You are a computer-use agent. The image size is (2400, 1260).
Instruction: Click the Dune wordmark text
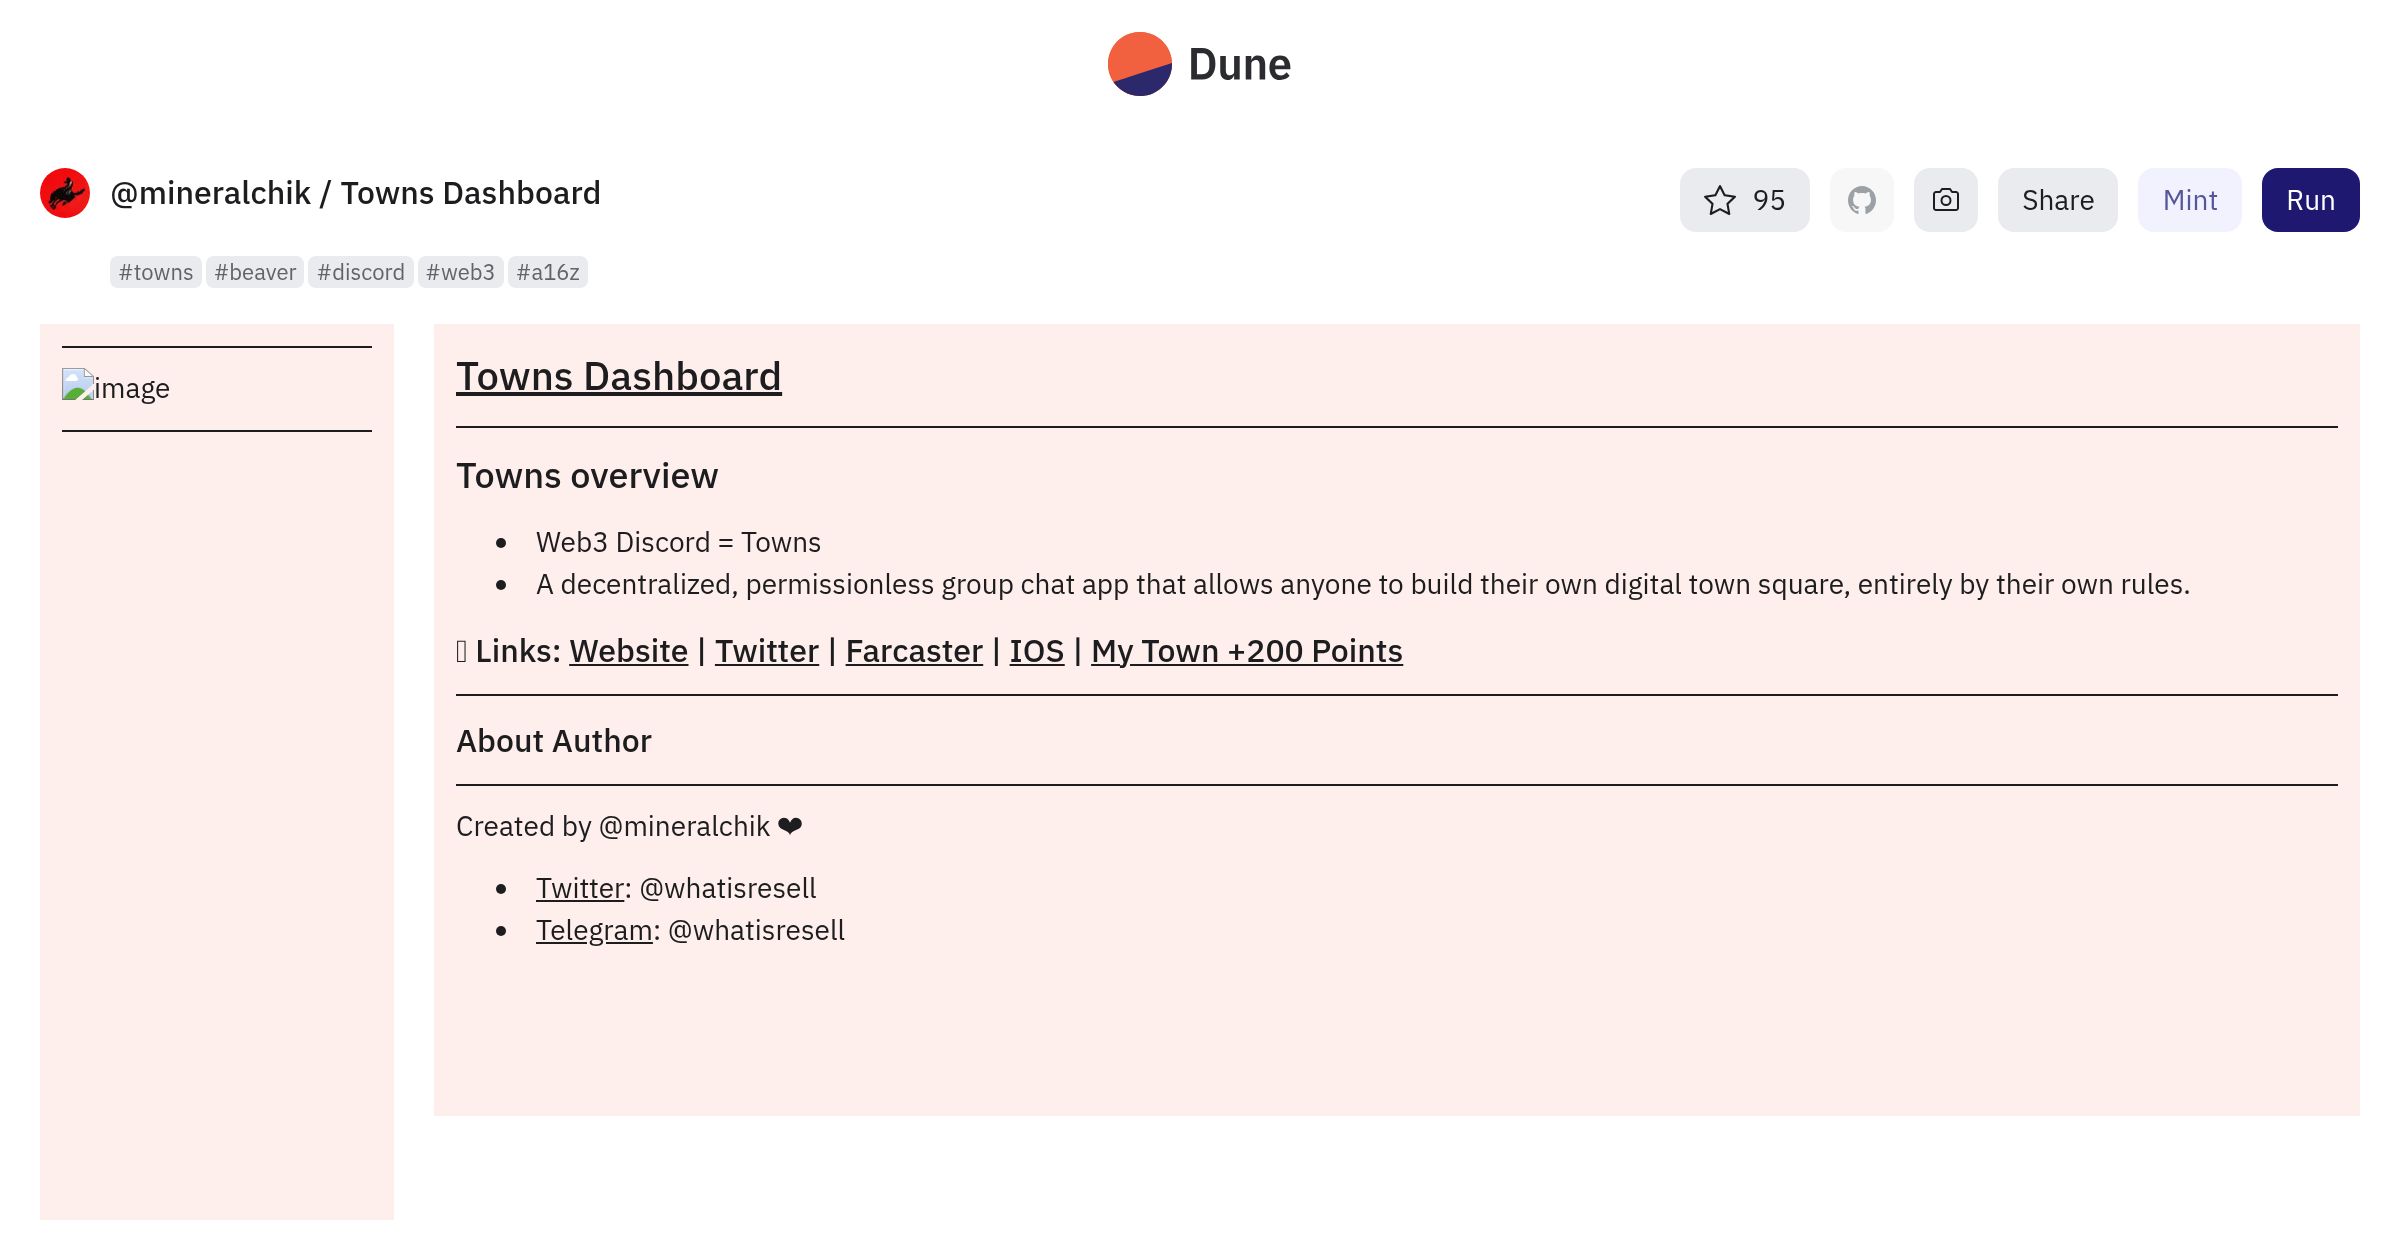point(1239,65)
